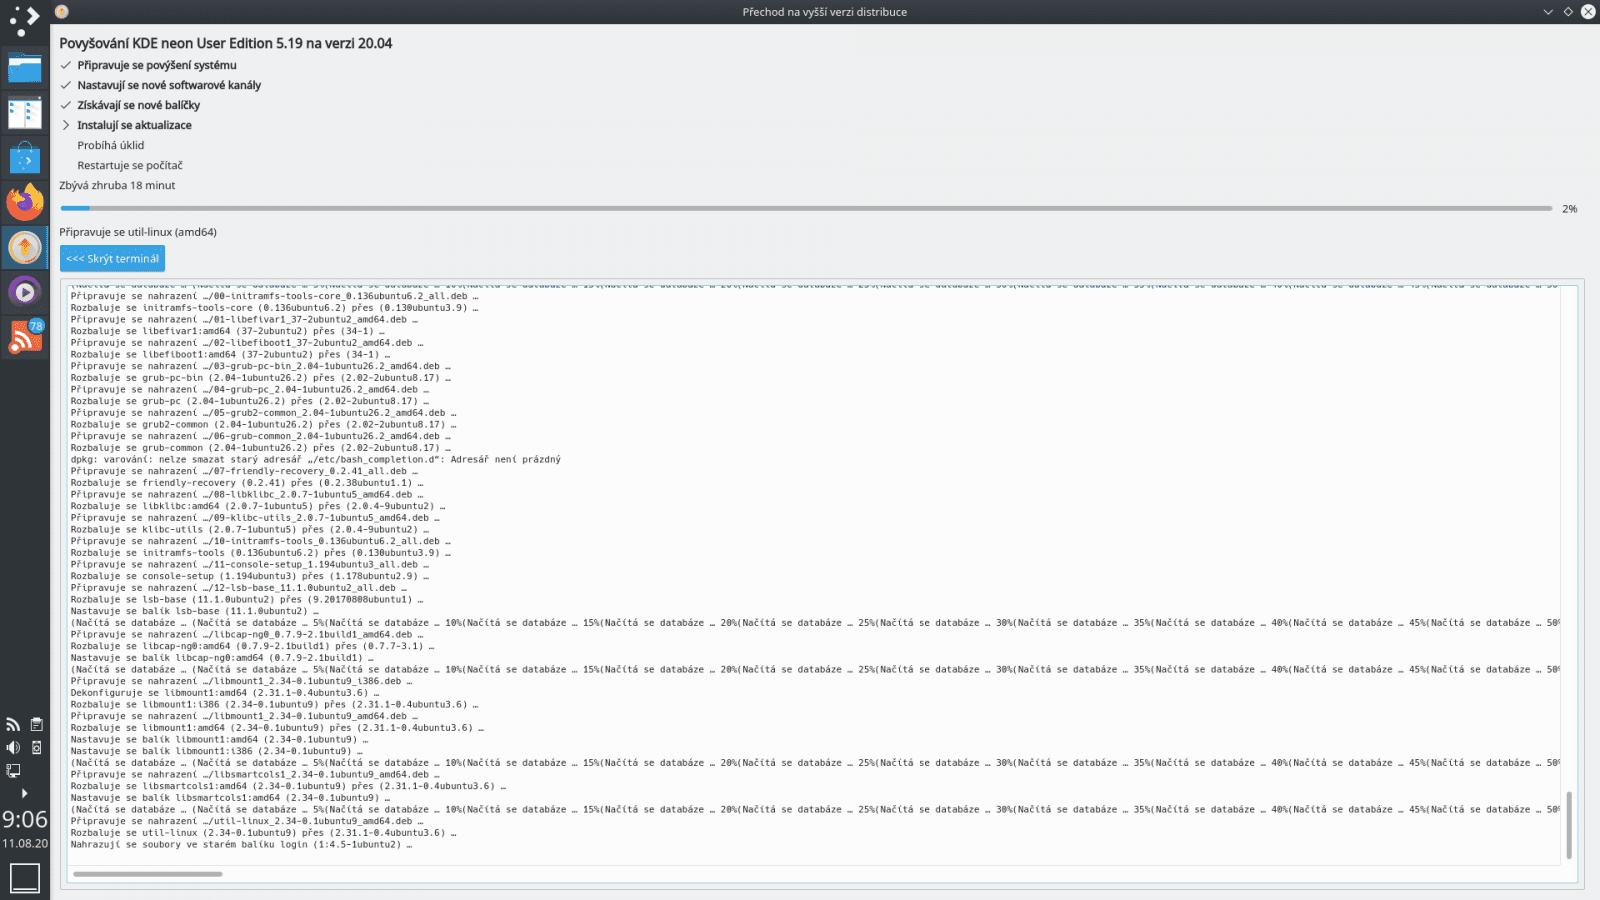
Task: Open the network connections tray icon
Action: point(13,724)
